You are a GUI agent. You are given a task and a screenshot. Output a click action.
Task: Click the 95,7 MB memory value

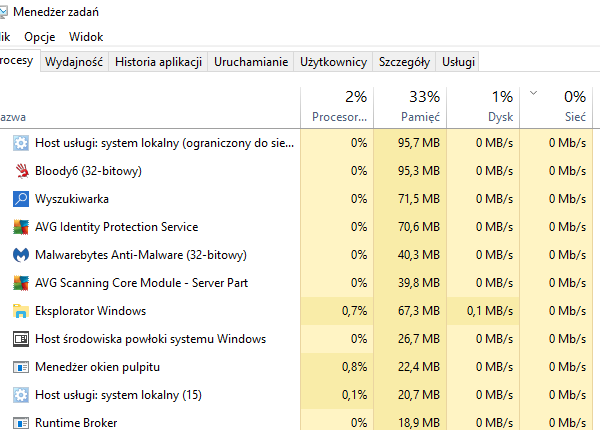(x=419, y=143)
